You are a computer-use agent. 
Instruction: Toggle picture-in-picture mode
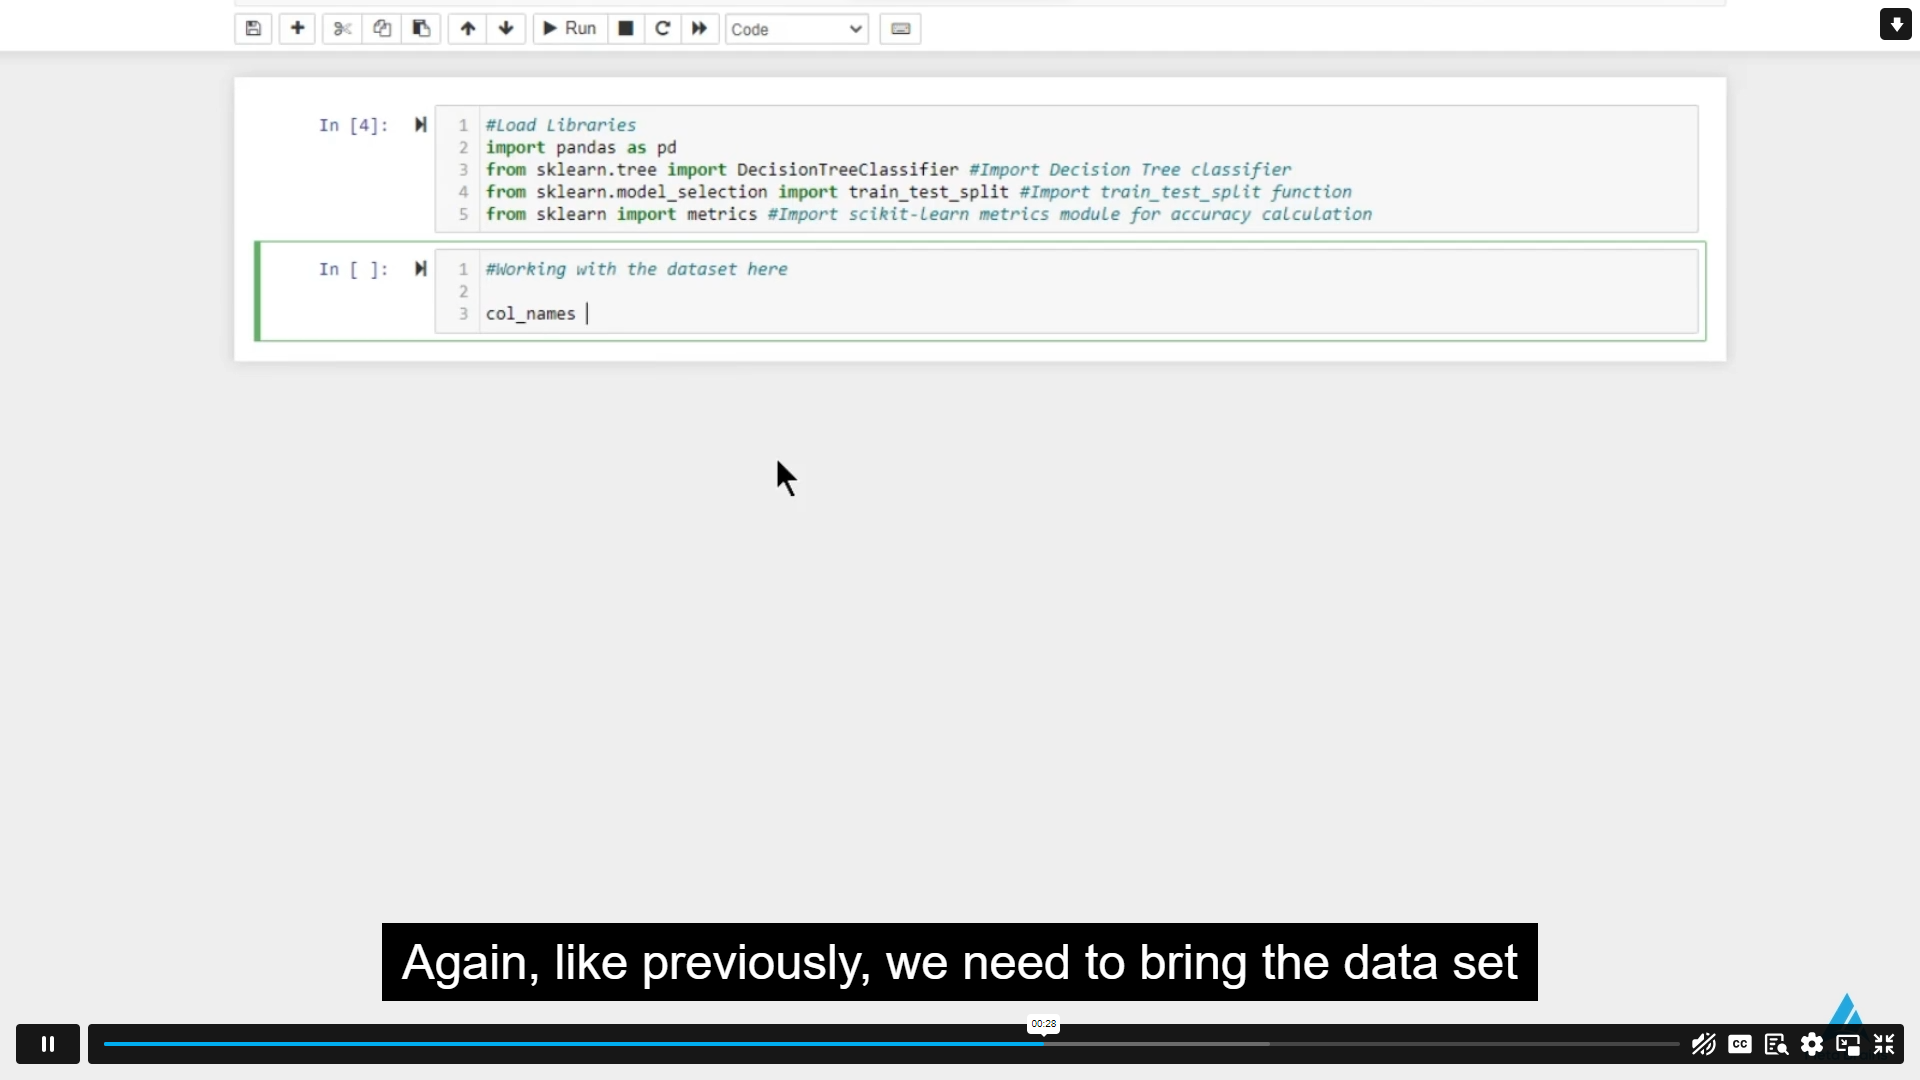tap(1849, 1044)
